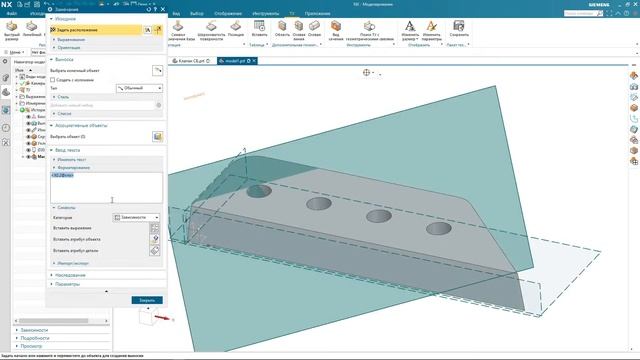This screenshot has height=360, width=640.
Task: Toggle fullscreen icon near command search
Action: (610, 13)
